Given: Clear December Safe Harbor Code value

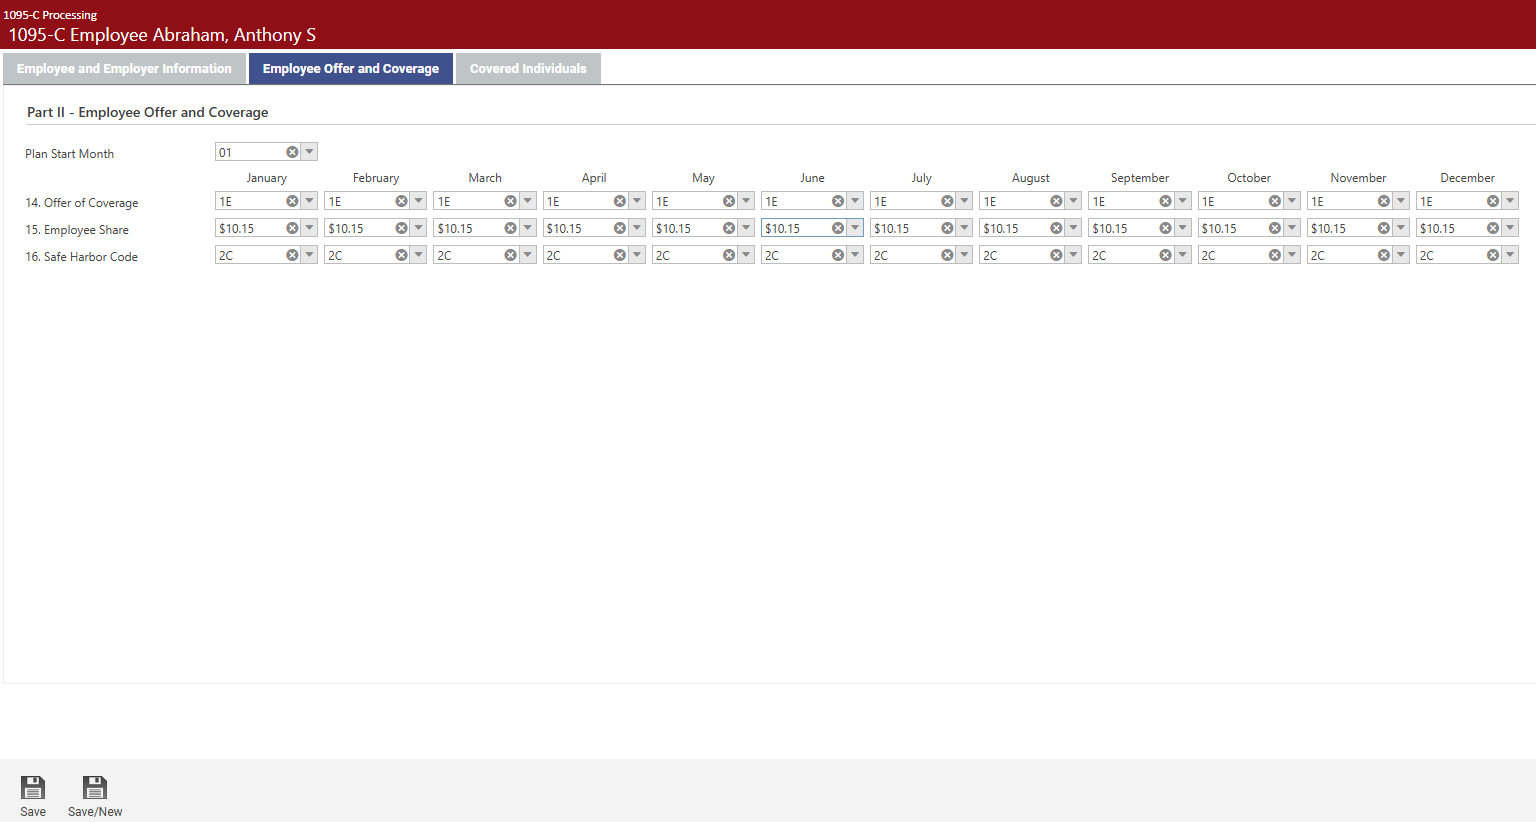Looking at the screenshot, I should click(x=1492, y=255).
